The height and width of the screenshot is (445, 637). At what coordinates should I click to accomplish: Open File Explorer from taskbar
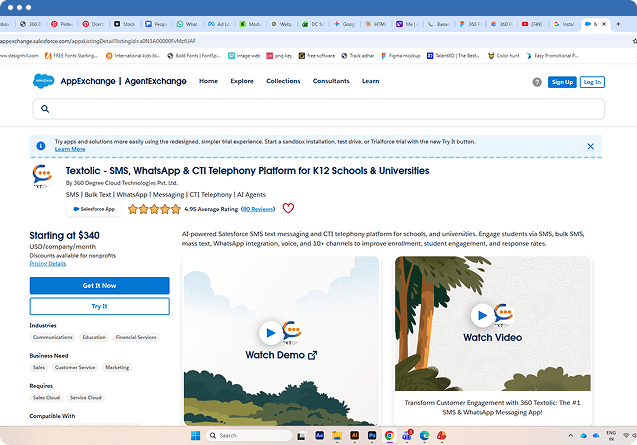(x=336, y=436)
